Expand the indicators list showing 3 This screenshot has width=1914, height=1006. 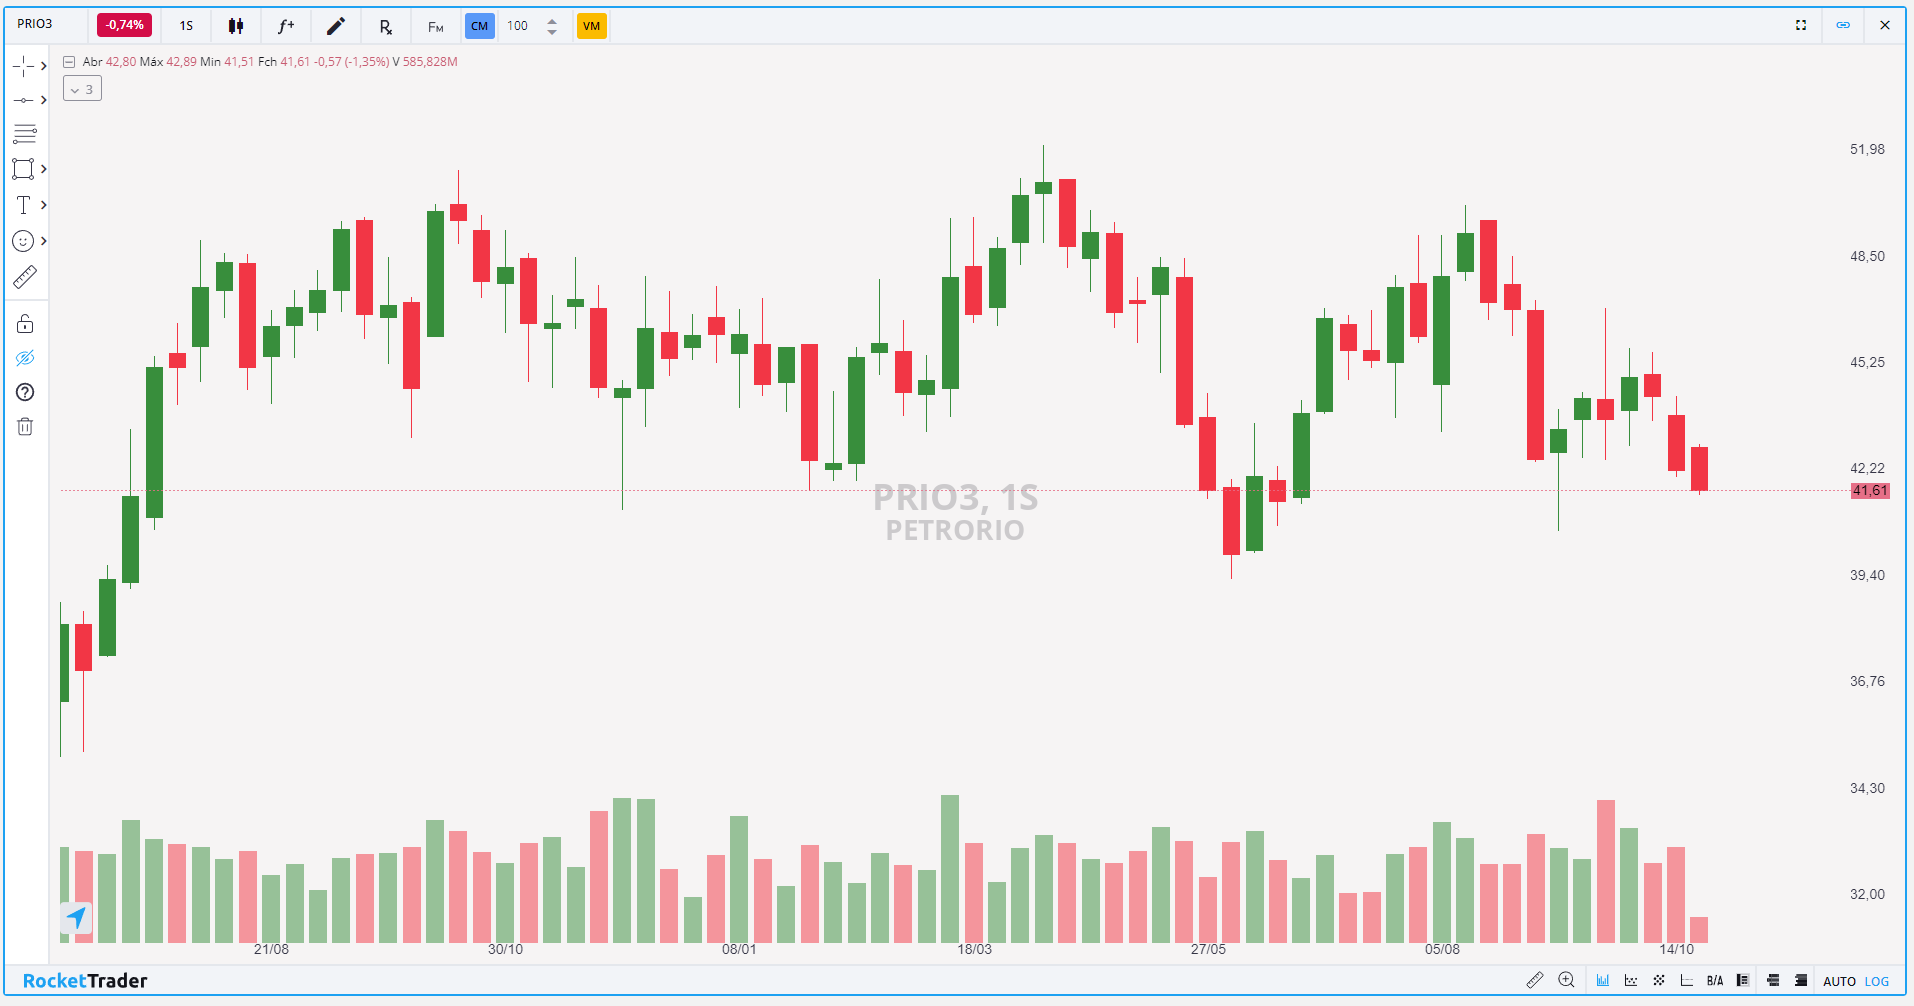[82, 89]
